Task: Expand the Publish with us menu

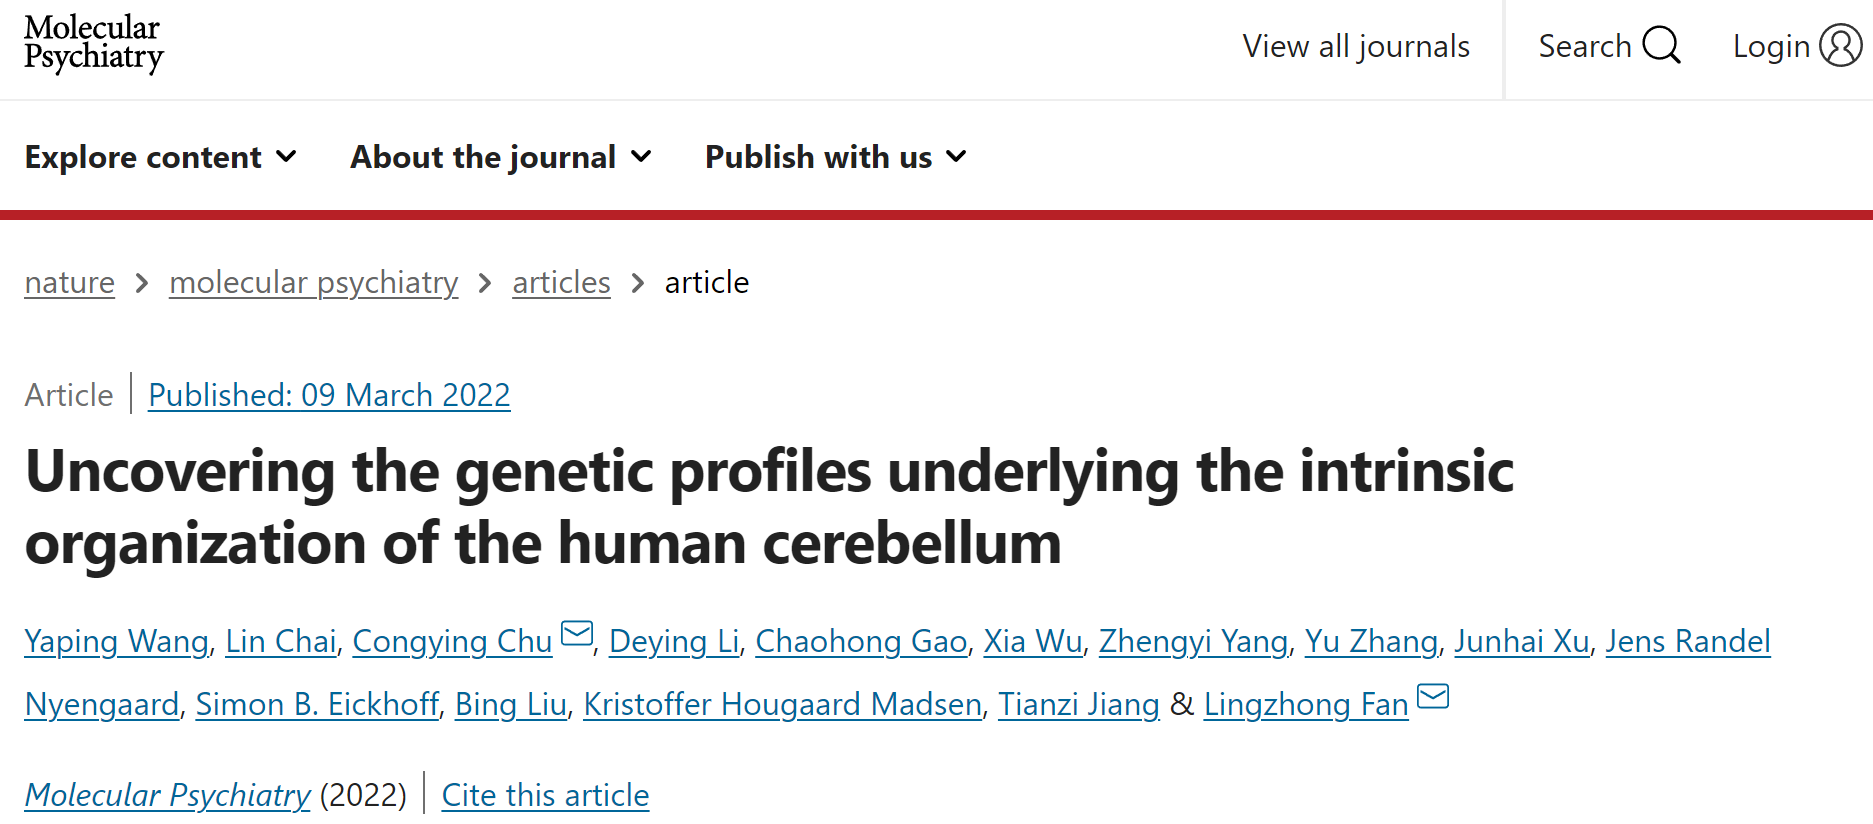Action: click(x=835, y=157)
